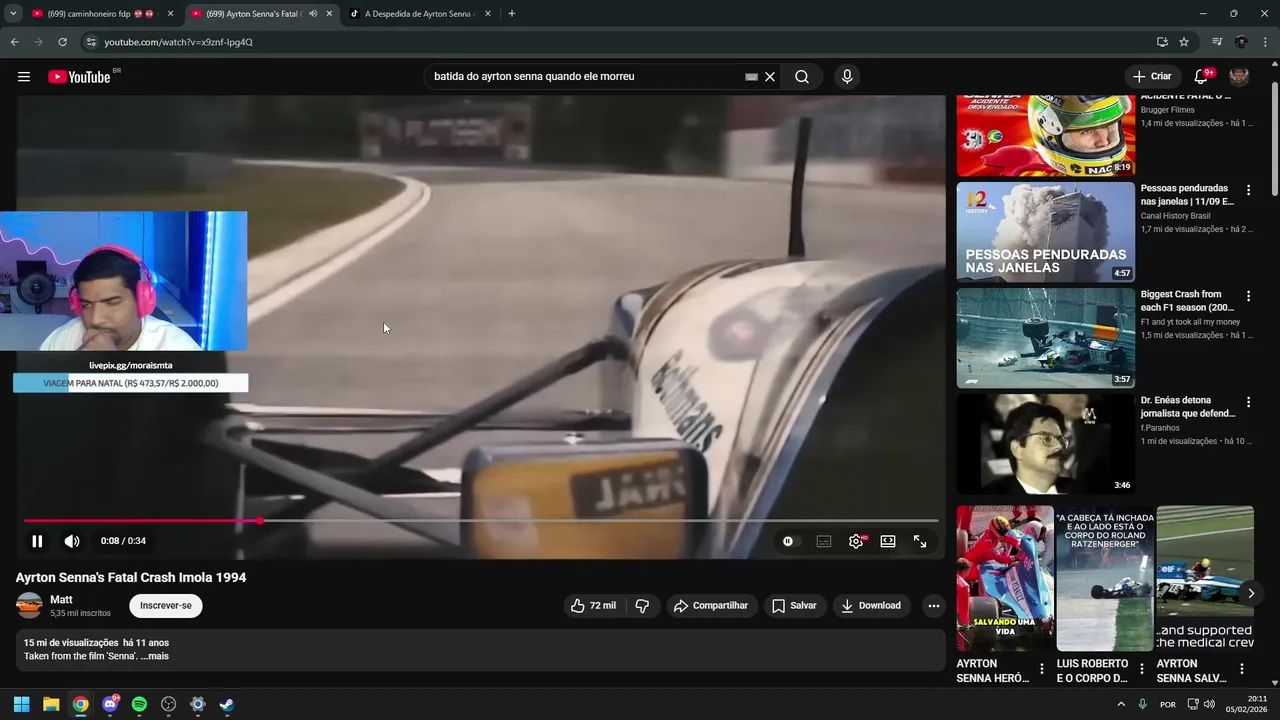This screenshot has width=1280, height=720.
Task: Start voice search with microphone
Action: [847, 76]
